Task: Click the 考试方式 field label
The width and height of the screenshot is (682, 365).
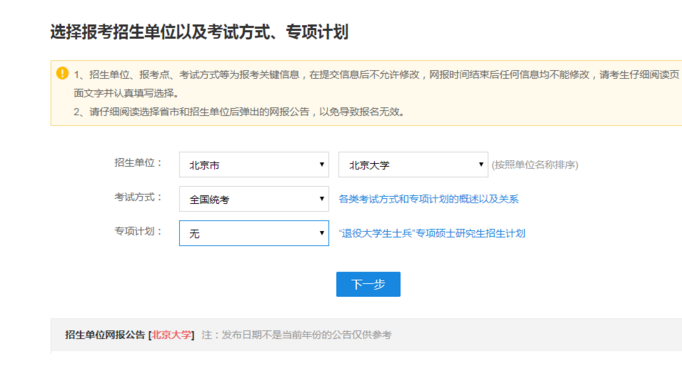Action: coord(138,197)
